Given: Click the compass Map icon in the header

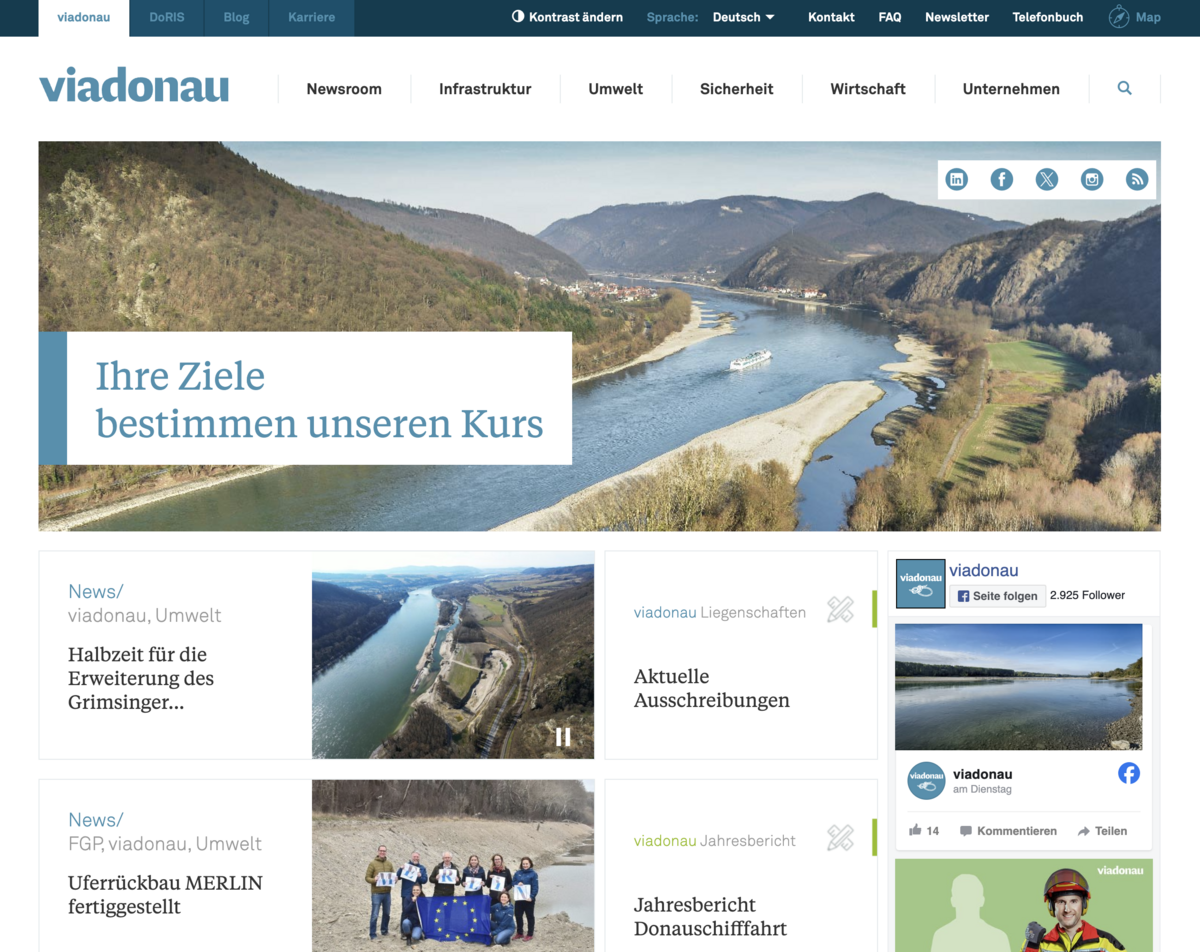Looking at the screenshot, I should tap(1117, 17).
